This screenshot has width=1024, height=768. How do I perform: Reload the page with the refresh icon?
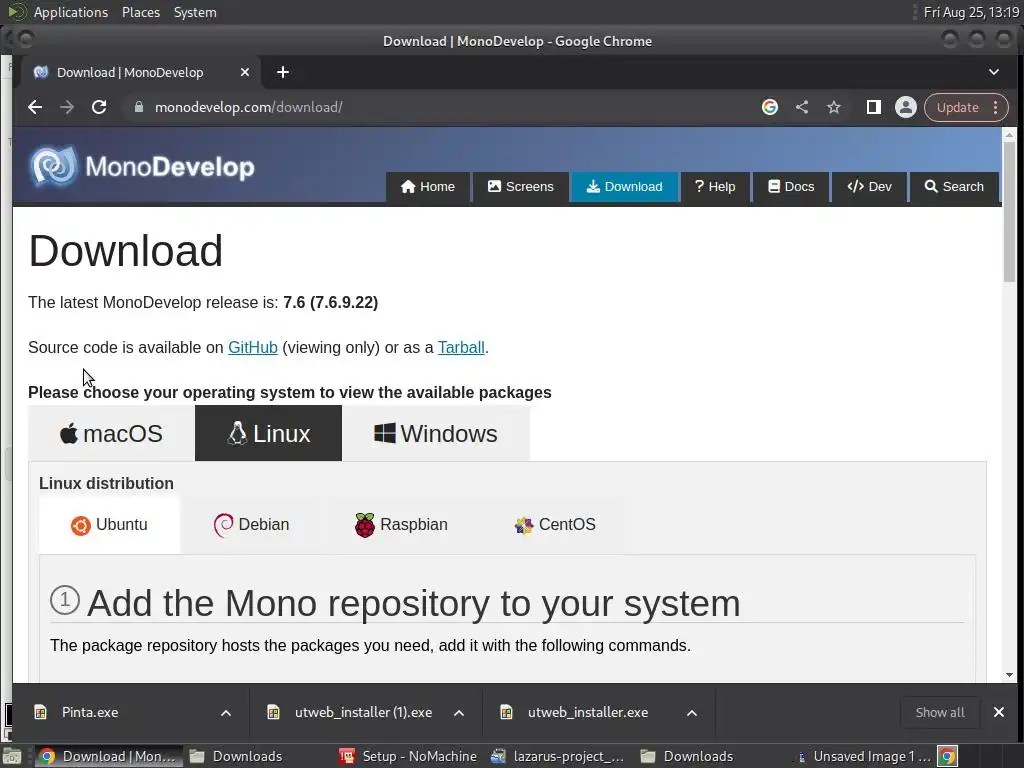point(99,107)
